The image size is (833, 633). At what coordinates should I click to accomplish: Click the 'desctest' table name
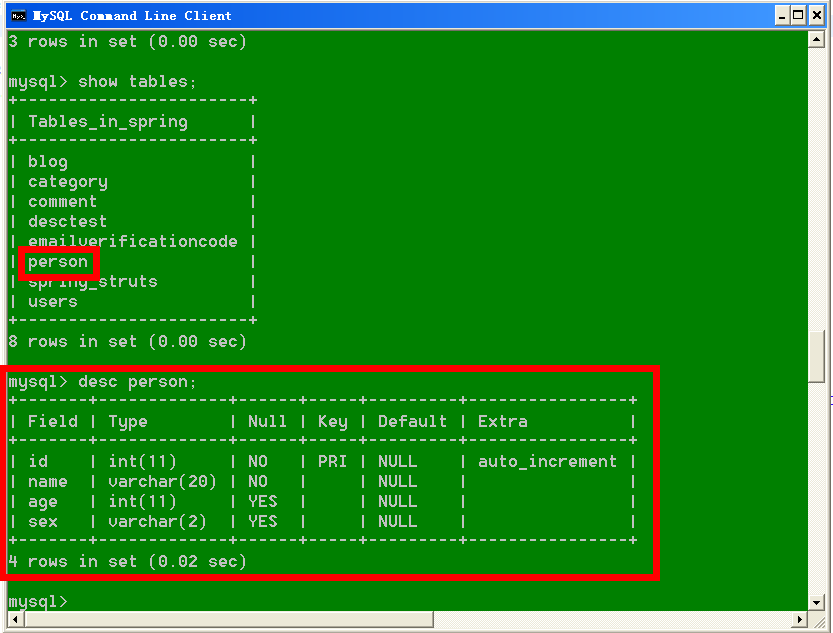click(67, 221)
